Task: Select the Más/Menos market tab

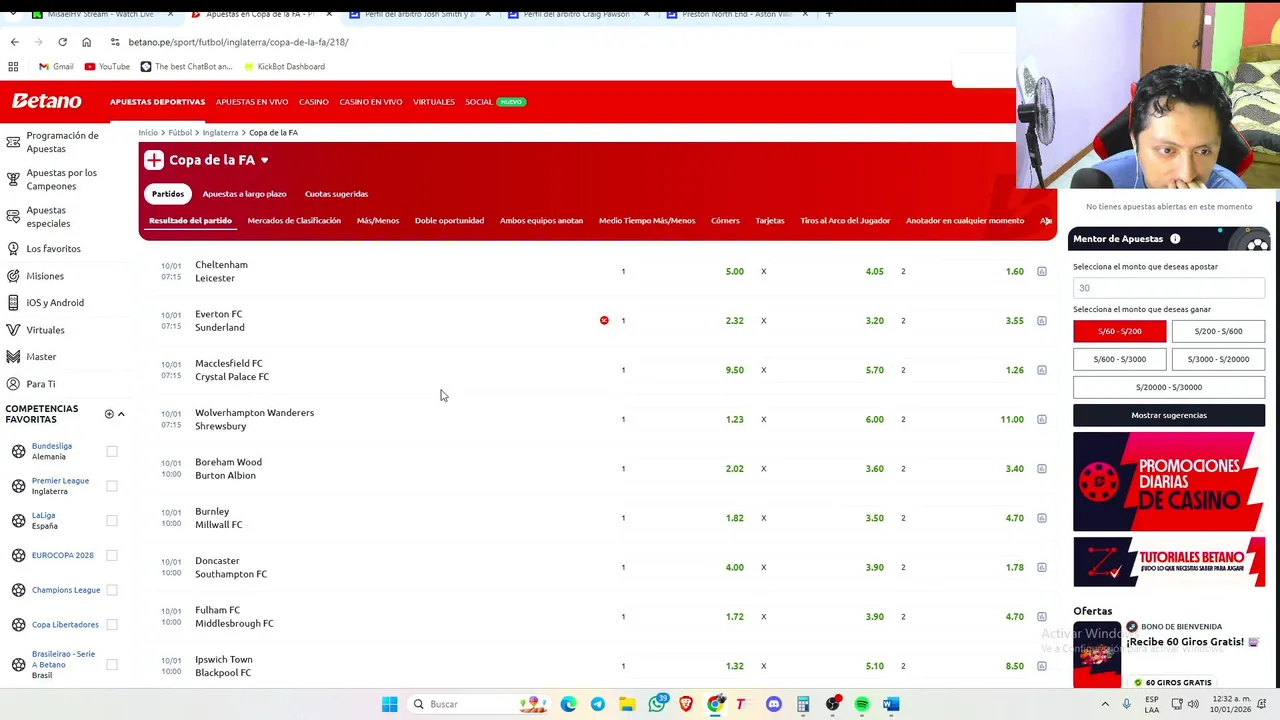Action: click(x=377, y=220)
